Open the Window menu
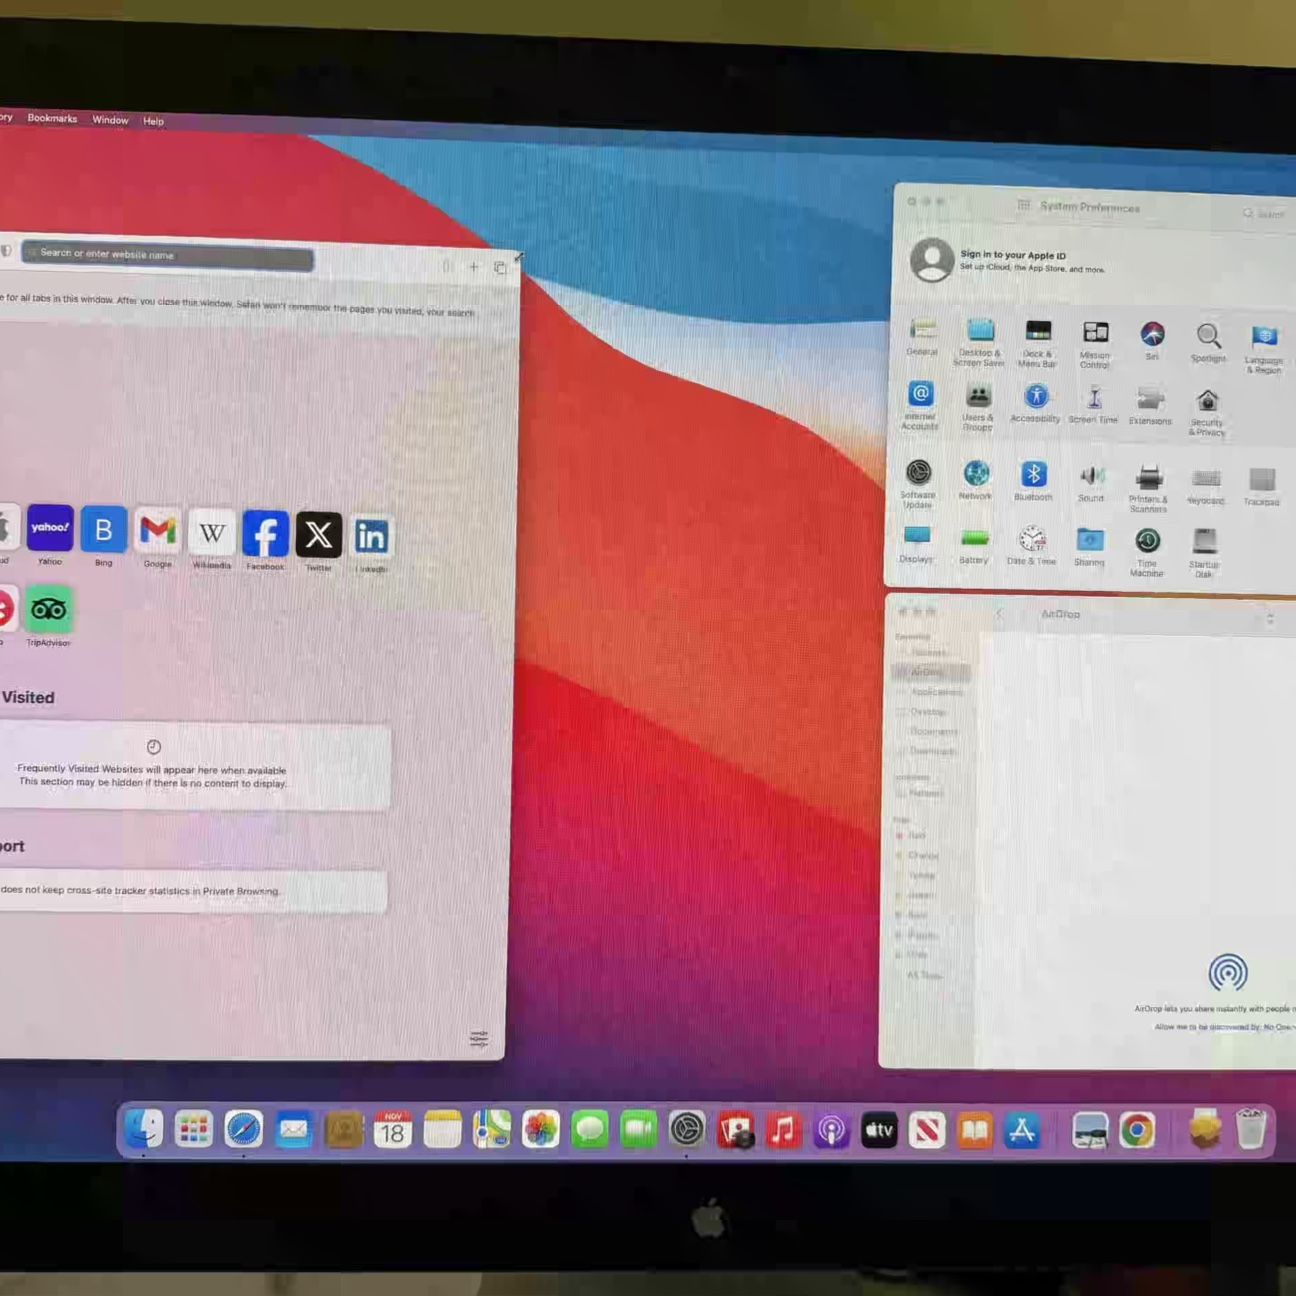This screenshot has width=1296, height=1296. pos(110,120)
